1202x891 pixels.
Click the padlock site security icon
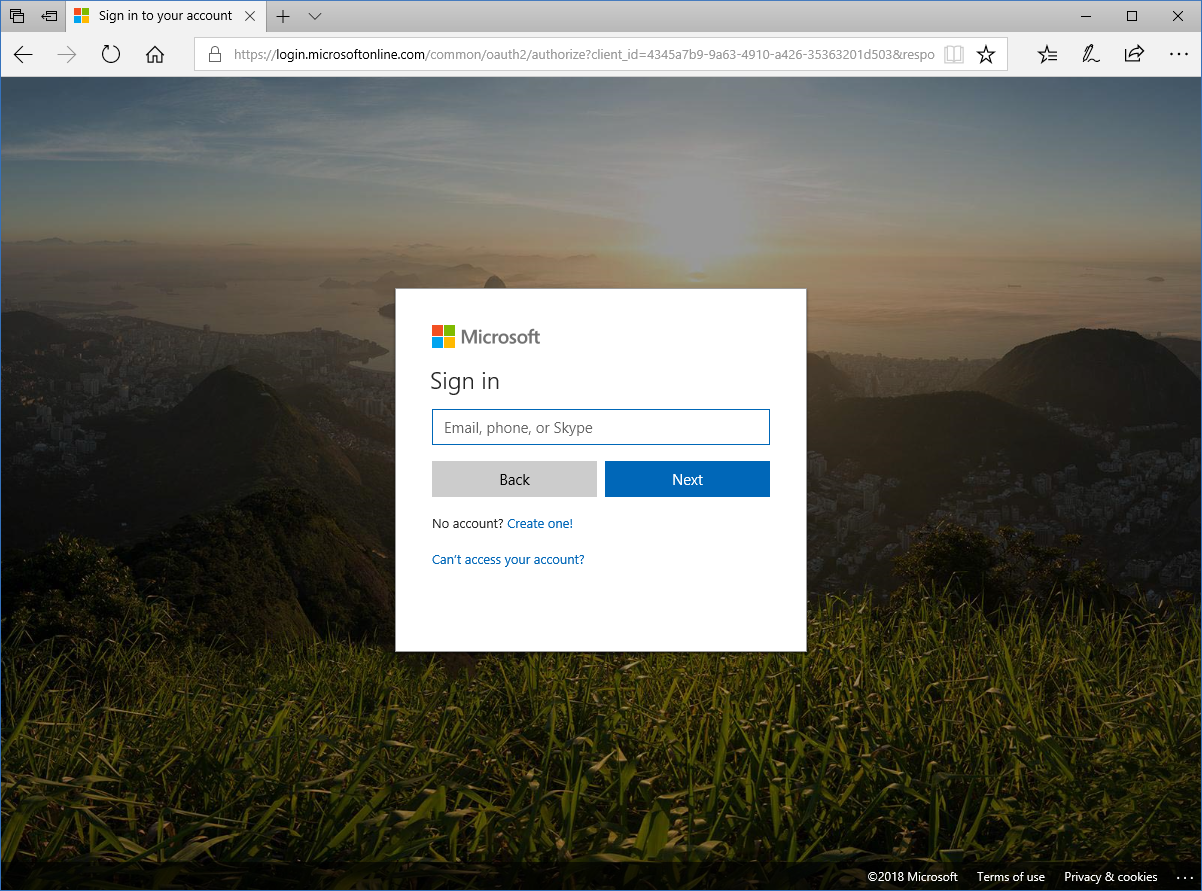(x=214, y=54)
